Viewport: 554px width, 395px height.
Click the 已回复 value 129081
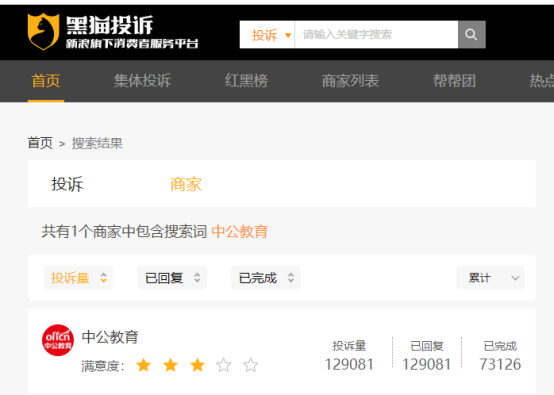427,364
